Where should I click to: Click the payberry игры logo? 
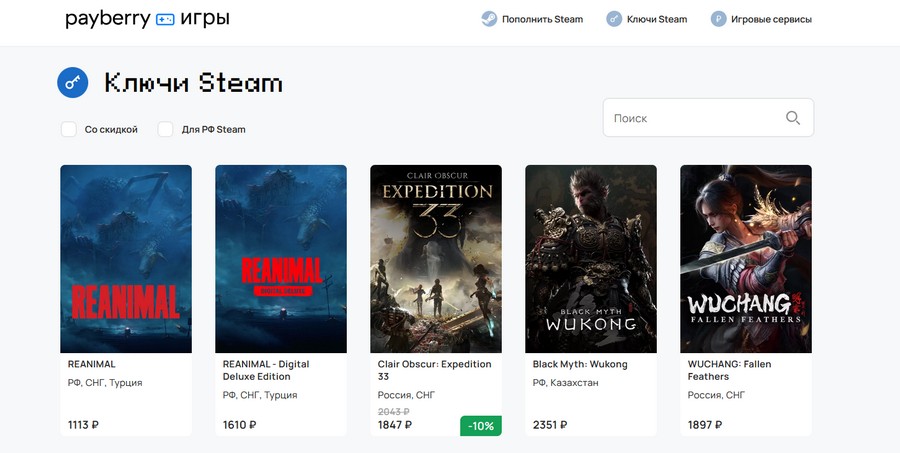(x=147, y=19)
